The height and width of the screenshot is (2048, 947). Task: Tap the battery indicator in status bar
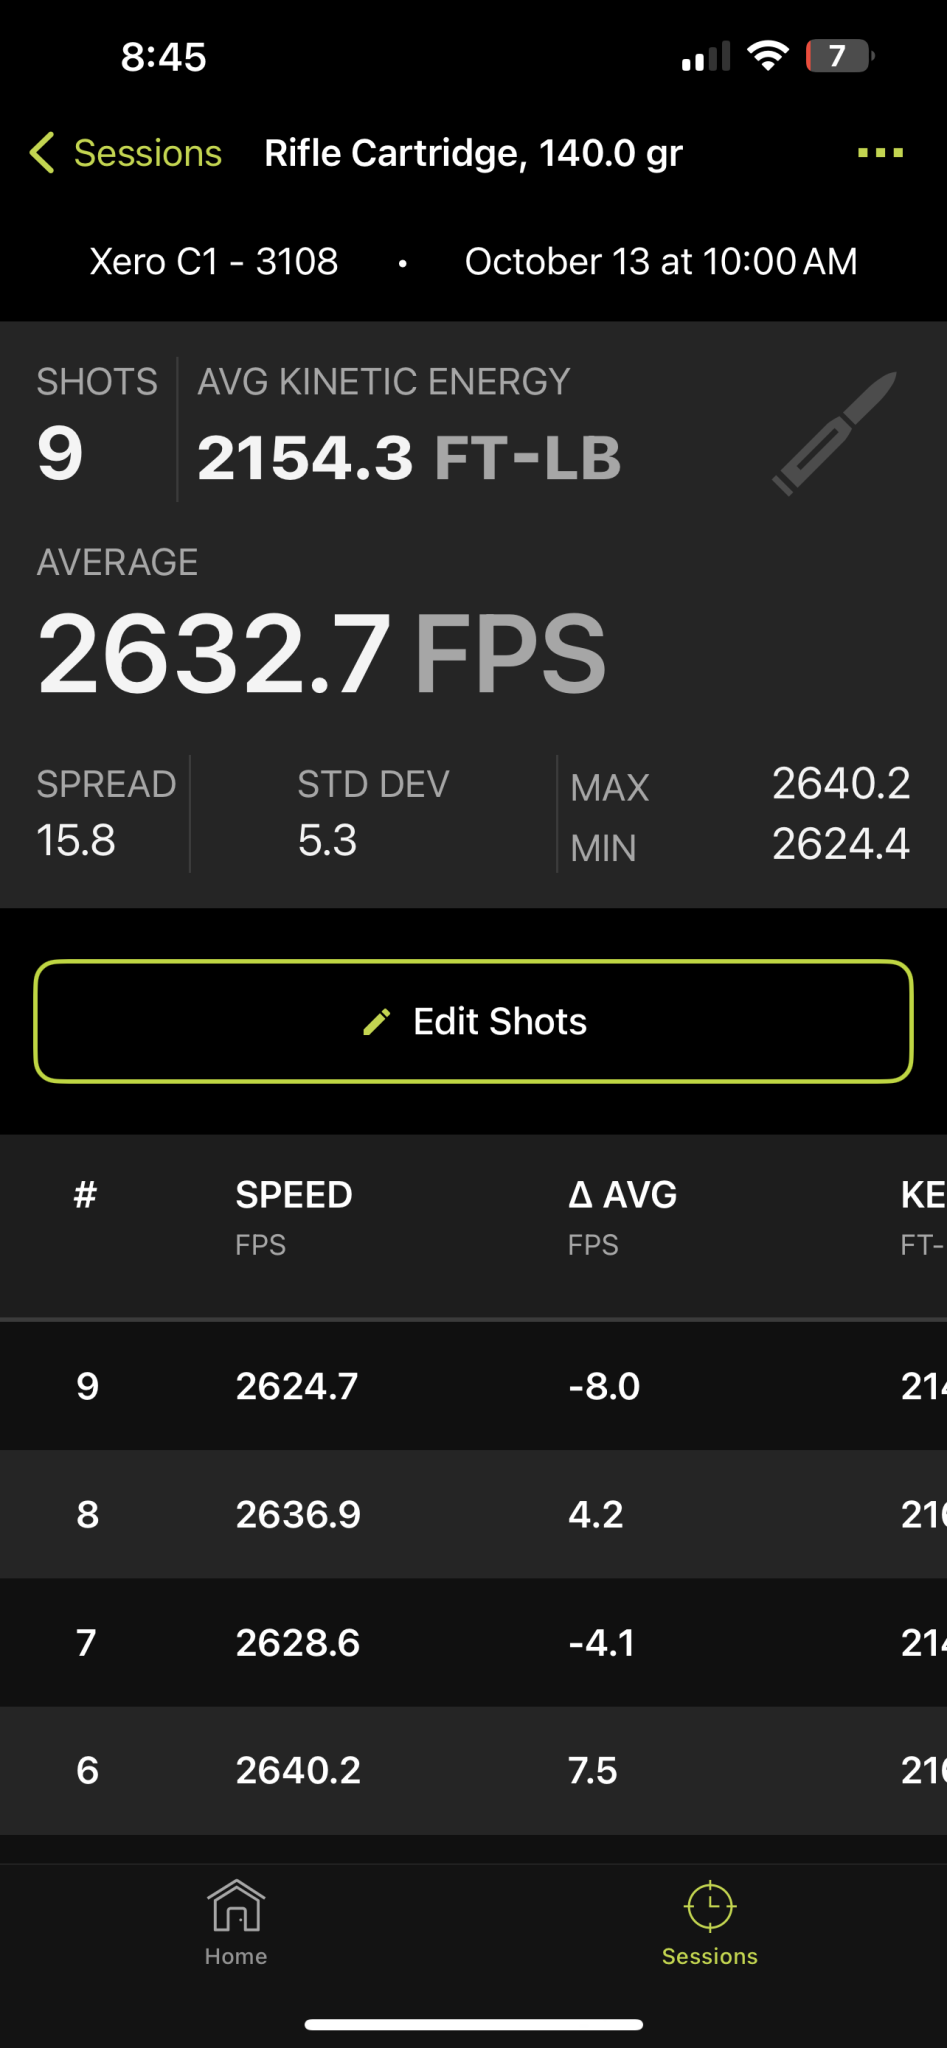point(840,56)
